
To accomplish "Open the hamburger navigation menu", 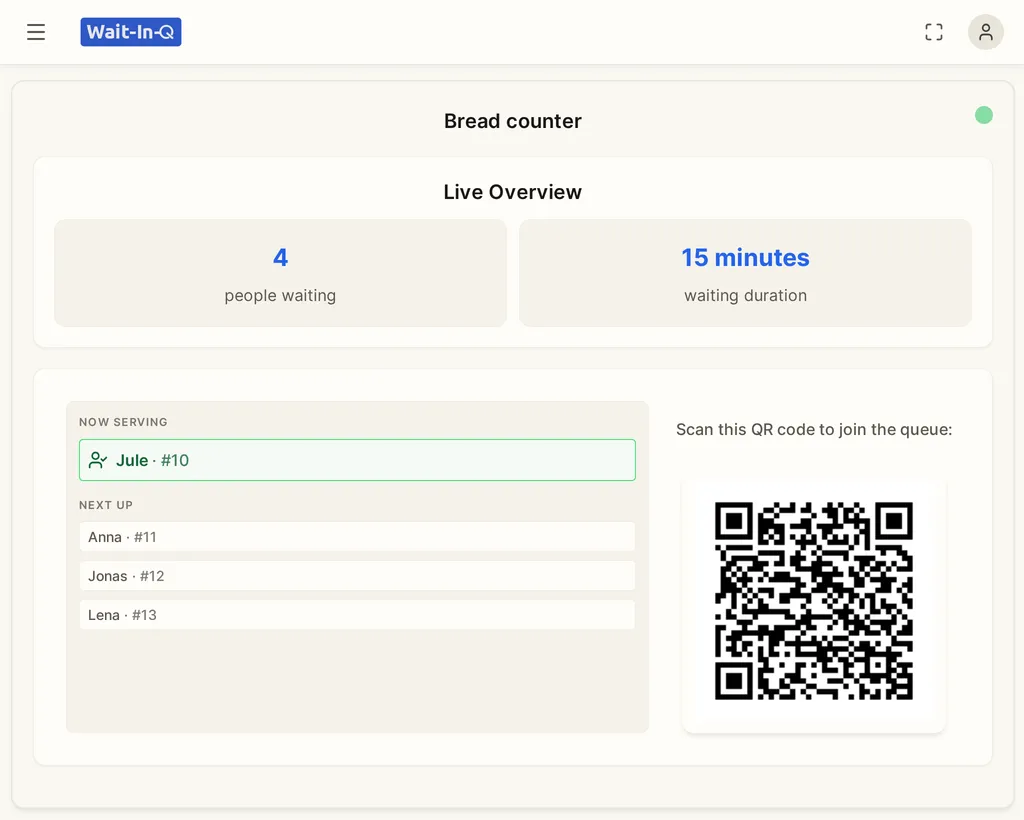I will [x=36, y=32].
